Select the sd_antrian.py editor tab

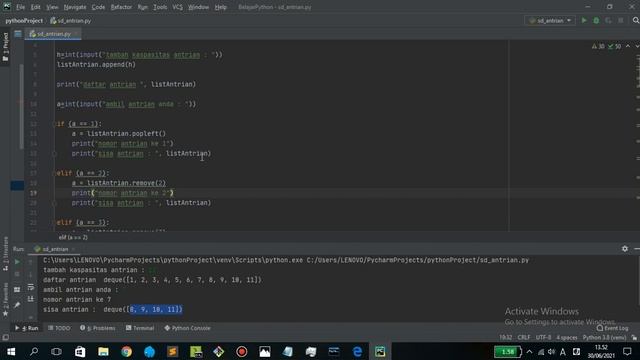[53, 34]
